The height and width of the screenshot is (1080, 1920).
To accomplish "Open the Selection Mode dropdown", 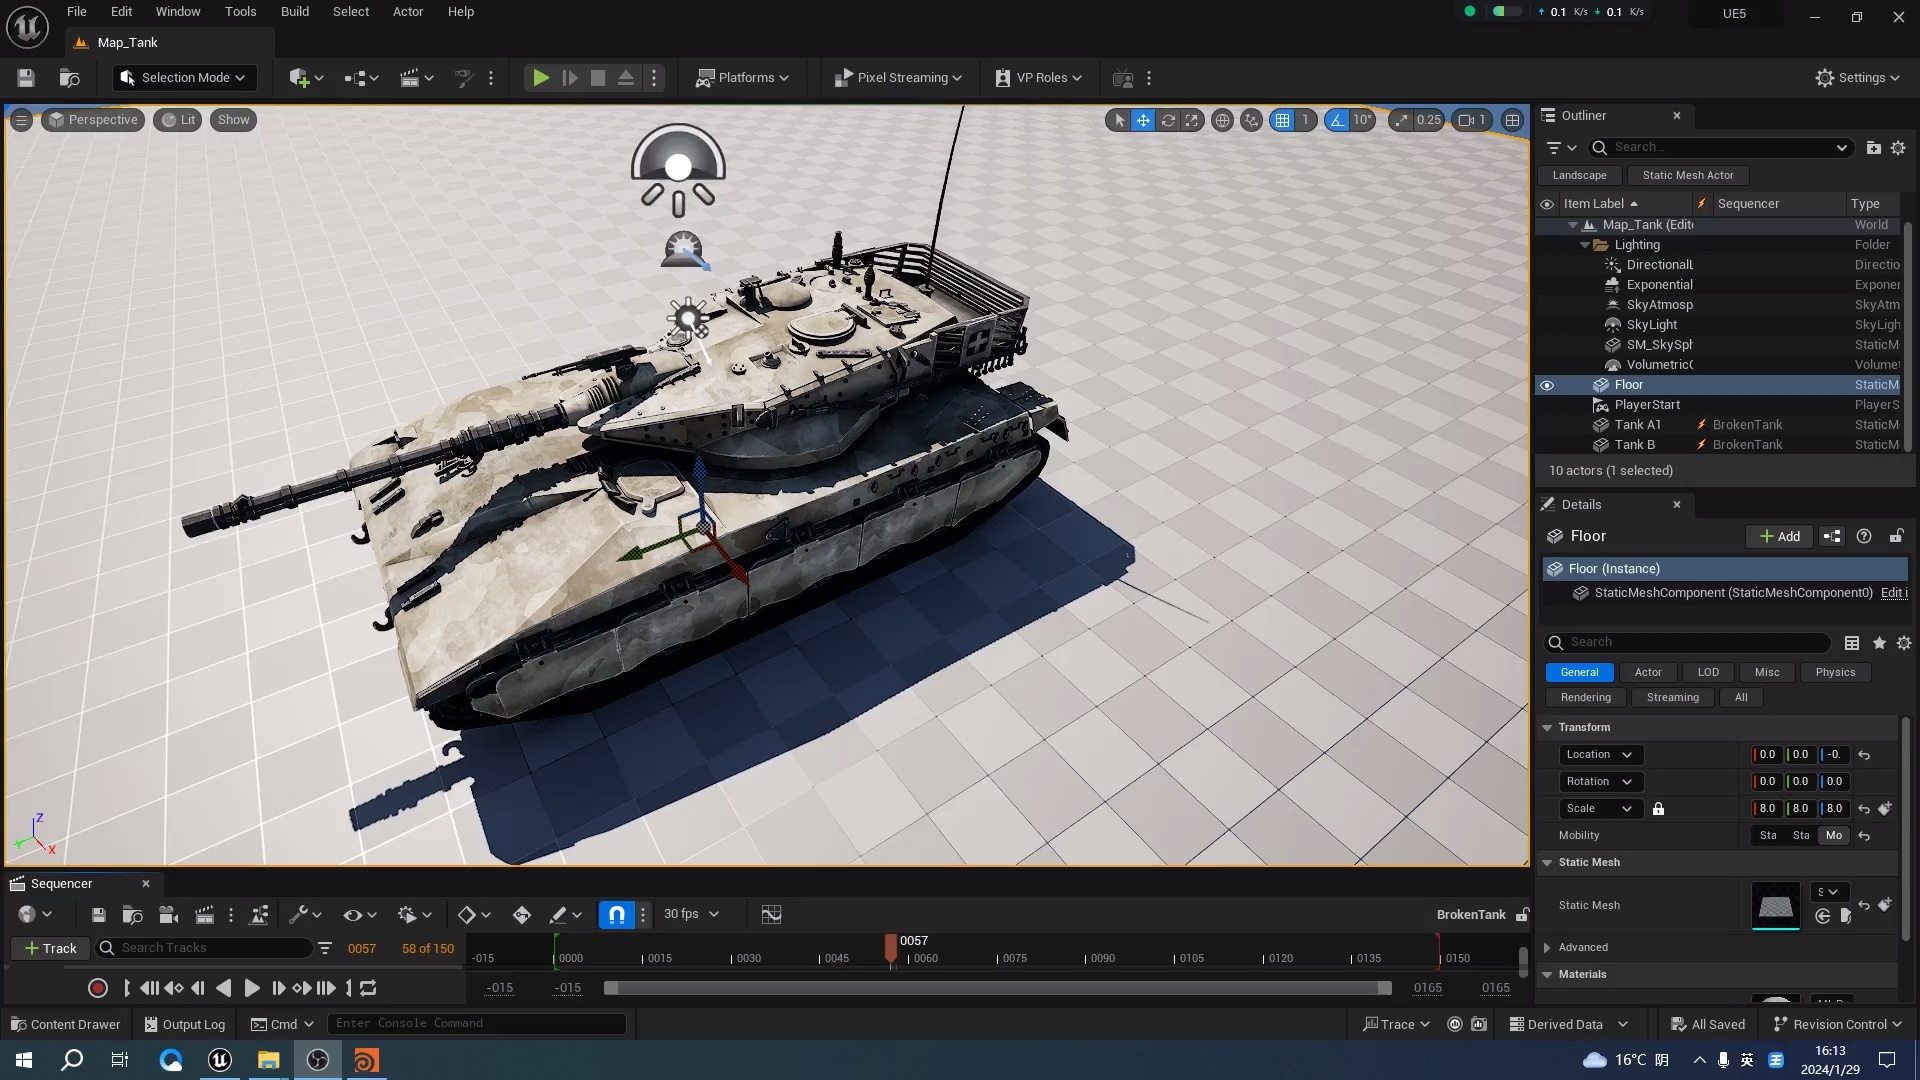I will coord(183,77).
